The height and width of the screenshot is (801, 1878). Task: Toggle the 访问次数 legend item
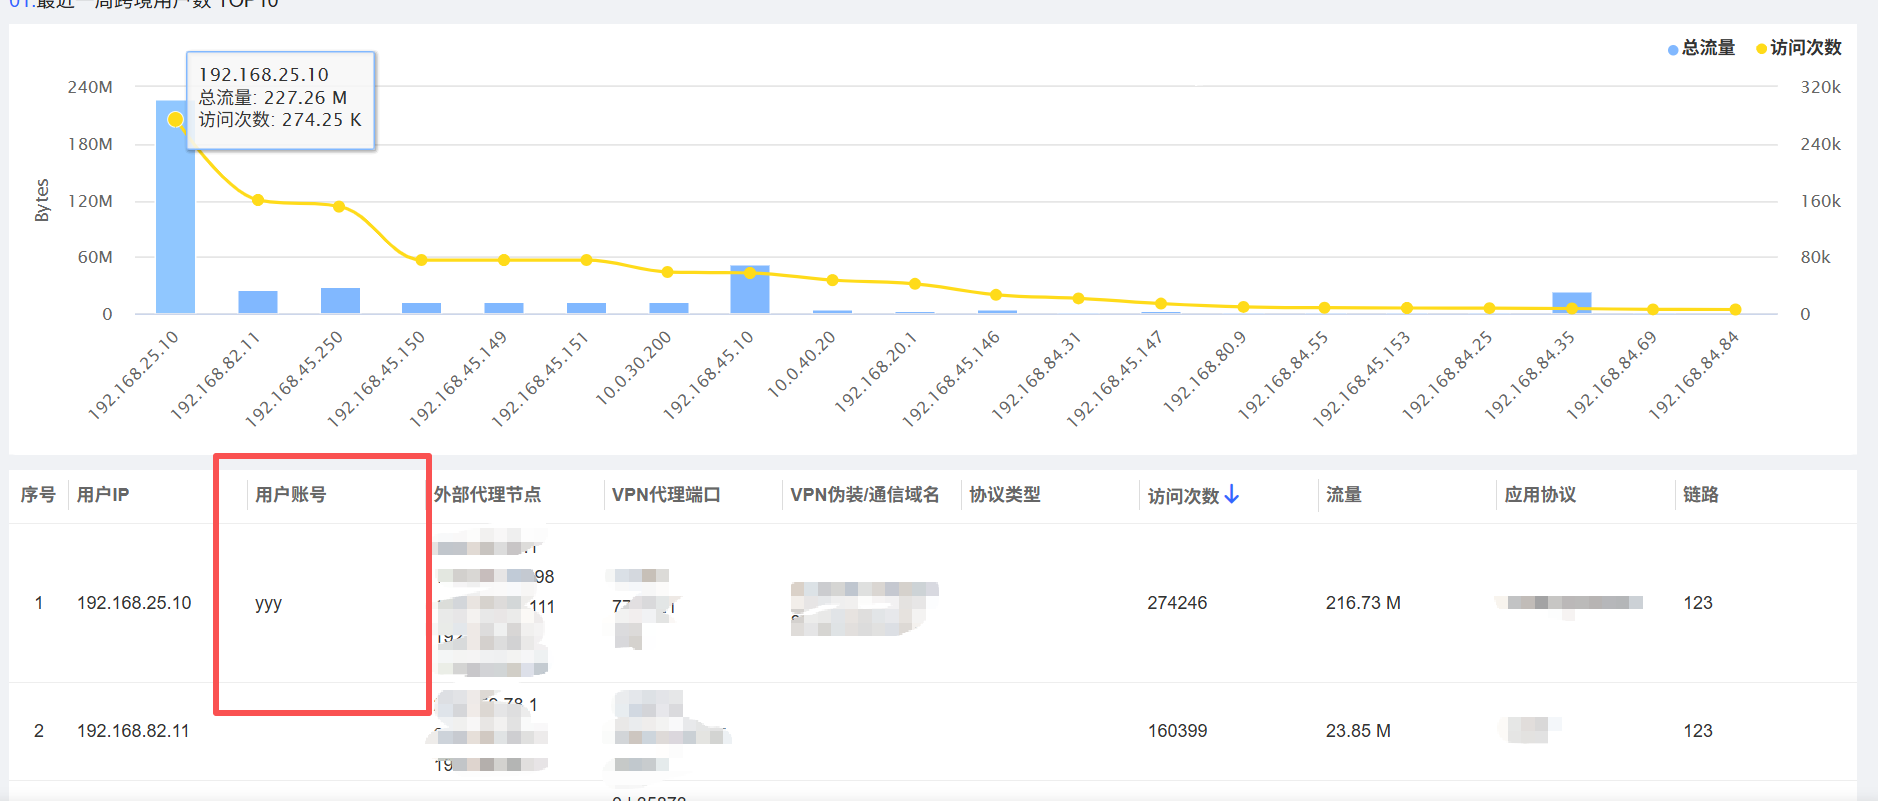coord(1798,48)
